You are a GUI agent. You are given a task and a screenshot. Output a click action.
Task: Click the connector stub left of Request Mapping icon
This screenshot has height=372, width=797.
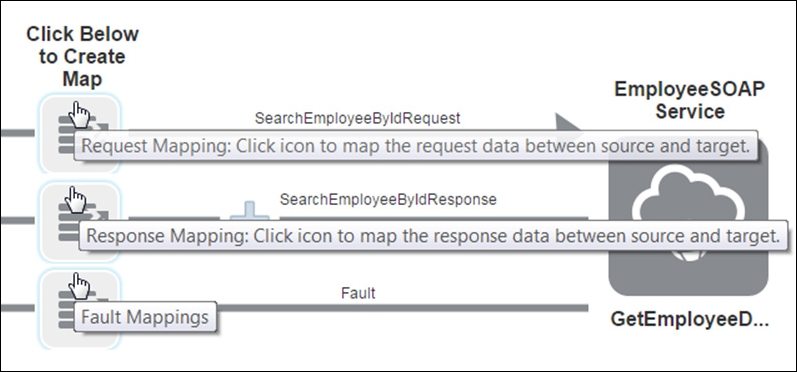click(17, 133)
